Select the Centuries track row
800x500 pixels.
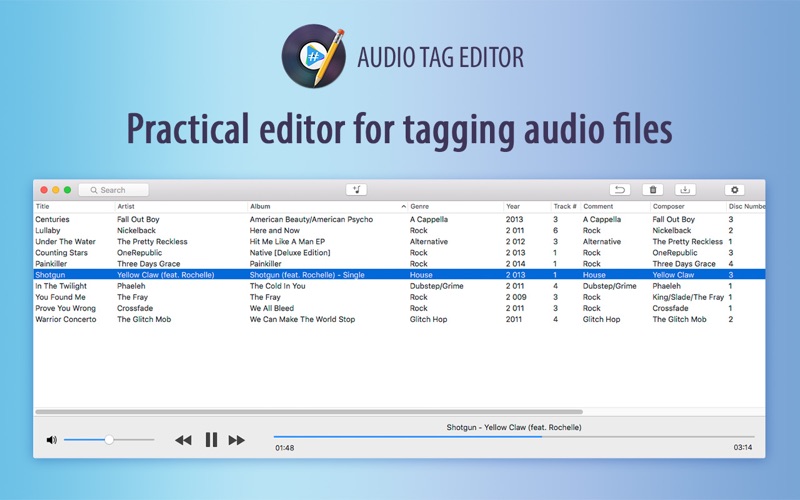point(399,219)
